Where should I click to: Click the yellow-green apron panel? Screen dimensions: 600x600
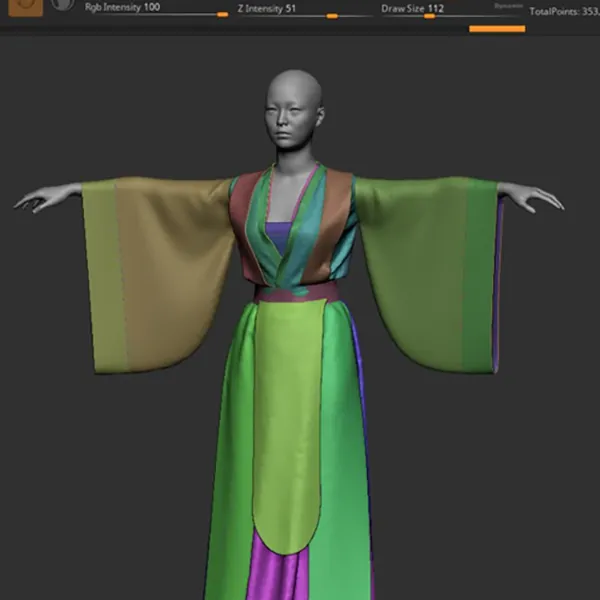tap(287, 420)
